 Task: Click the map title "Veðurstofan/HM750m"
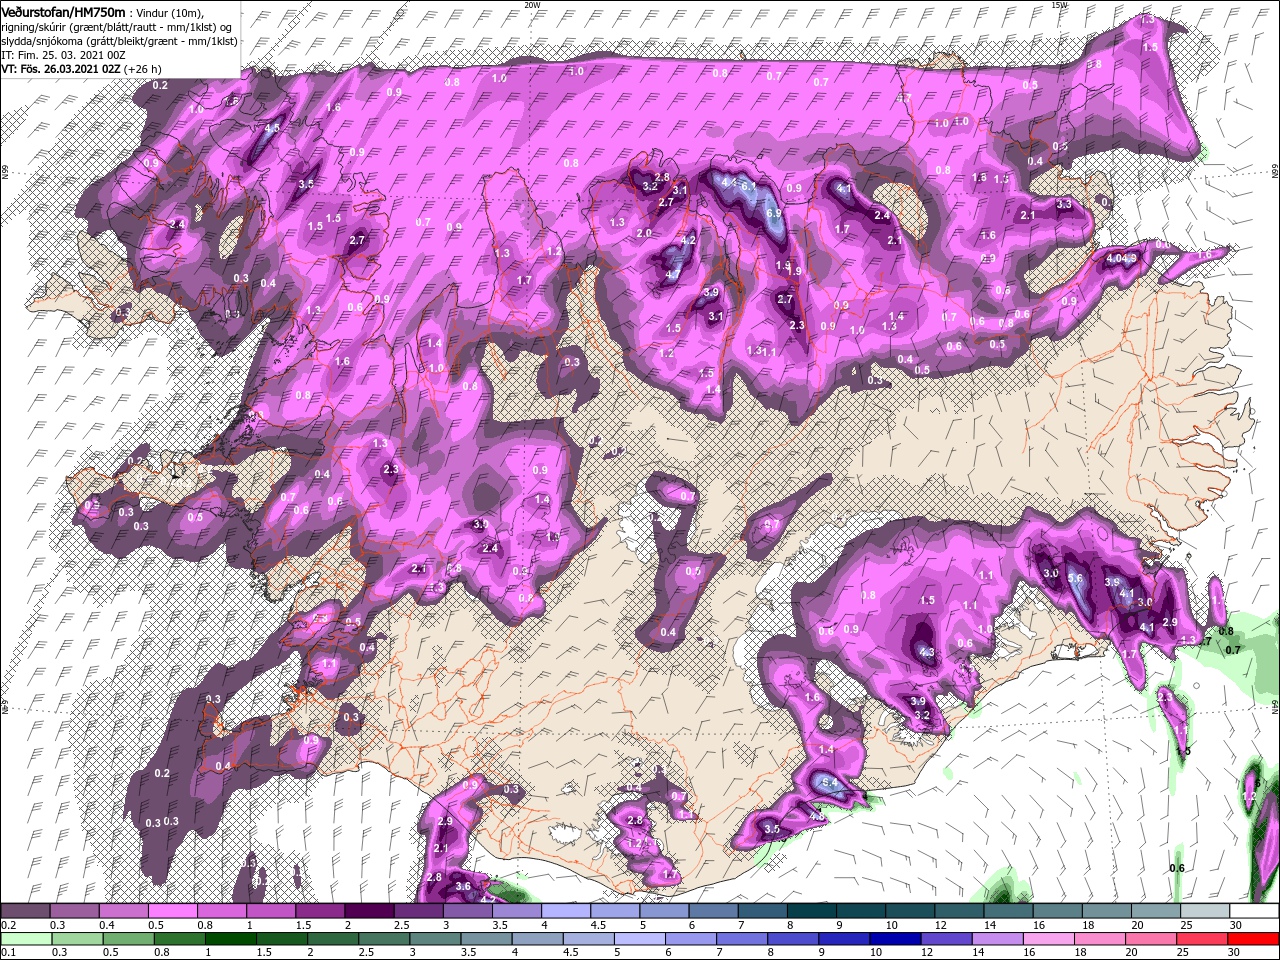[x=64, y=11]
